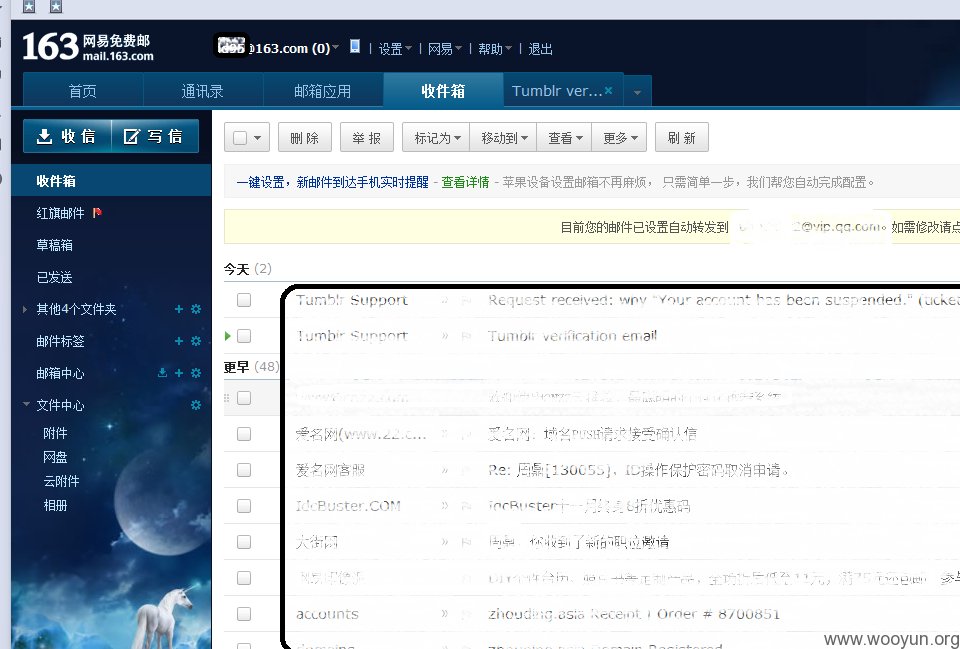The width and height of the screenshot is (960, 649).
Task: Tick the checkbox for accounts receipt mail
Action: (244, 614)
